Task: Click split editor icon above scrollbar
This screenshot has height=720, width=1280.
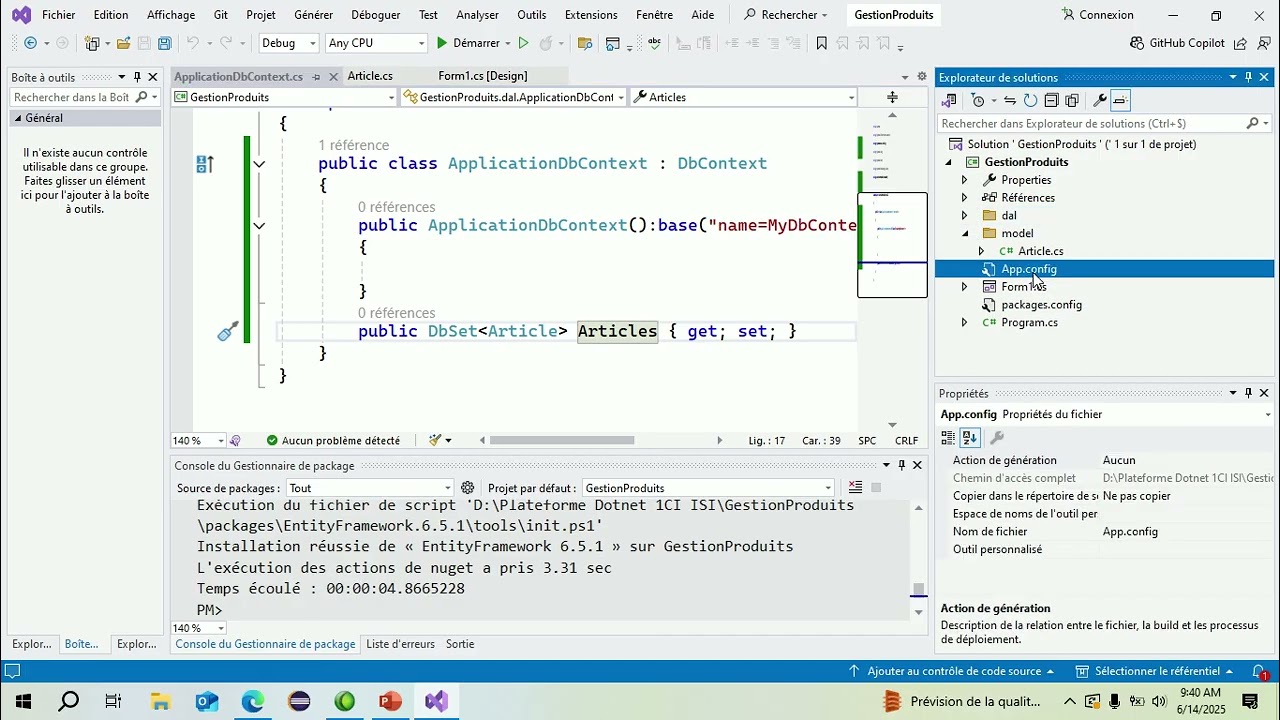Action: pyautogui.click(x=892, y=97)
